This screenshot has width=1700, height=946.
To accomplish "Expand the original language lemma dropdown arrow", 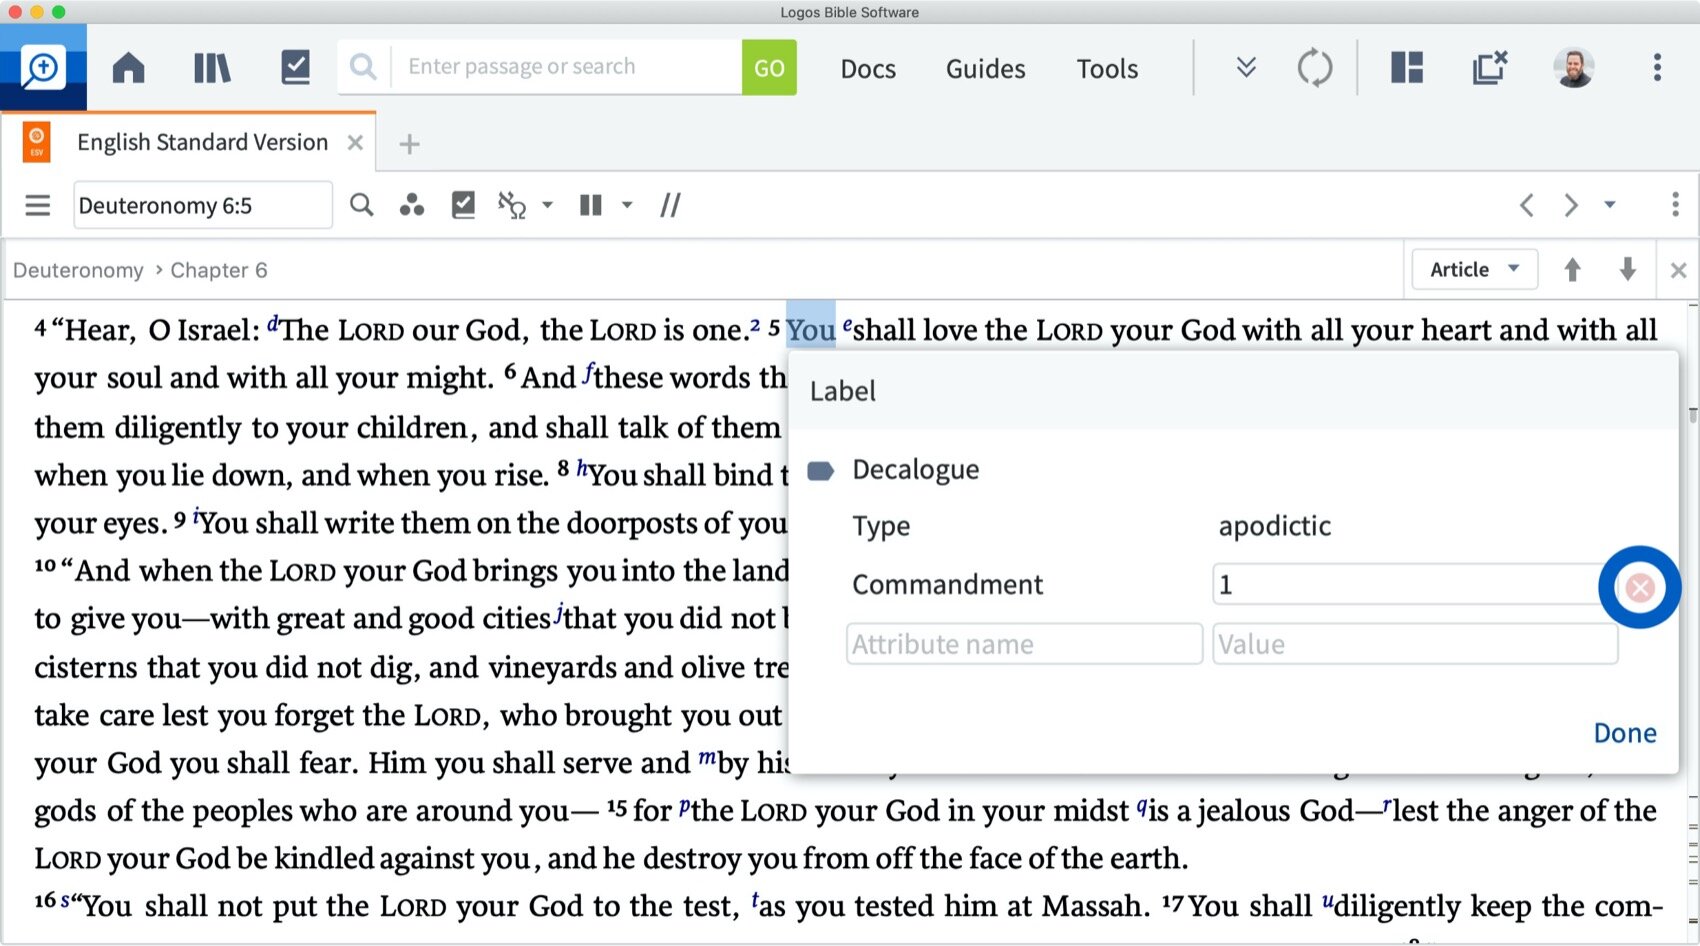I will 548,205.
